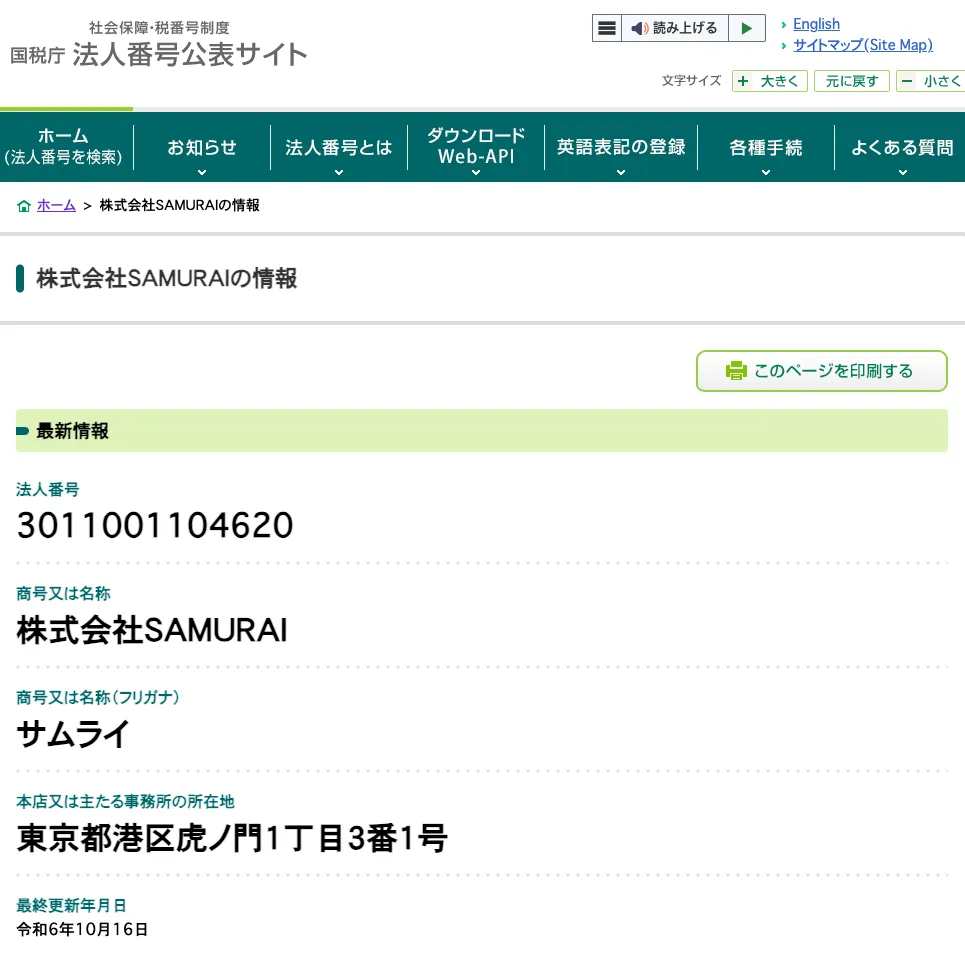
Task: Open よくある質問 navigation menu
Action: coord(902,148)
